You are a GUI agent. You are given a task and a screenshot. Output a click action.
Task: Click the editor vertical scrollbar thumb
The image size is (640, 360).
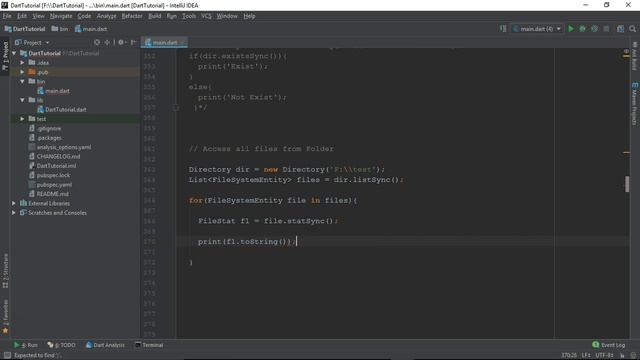(x=627, y=184)
